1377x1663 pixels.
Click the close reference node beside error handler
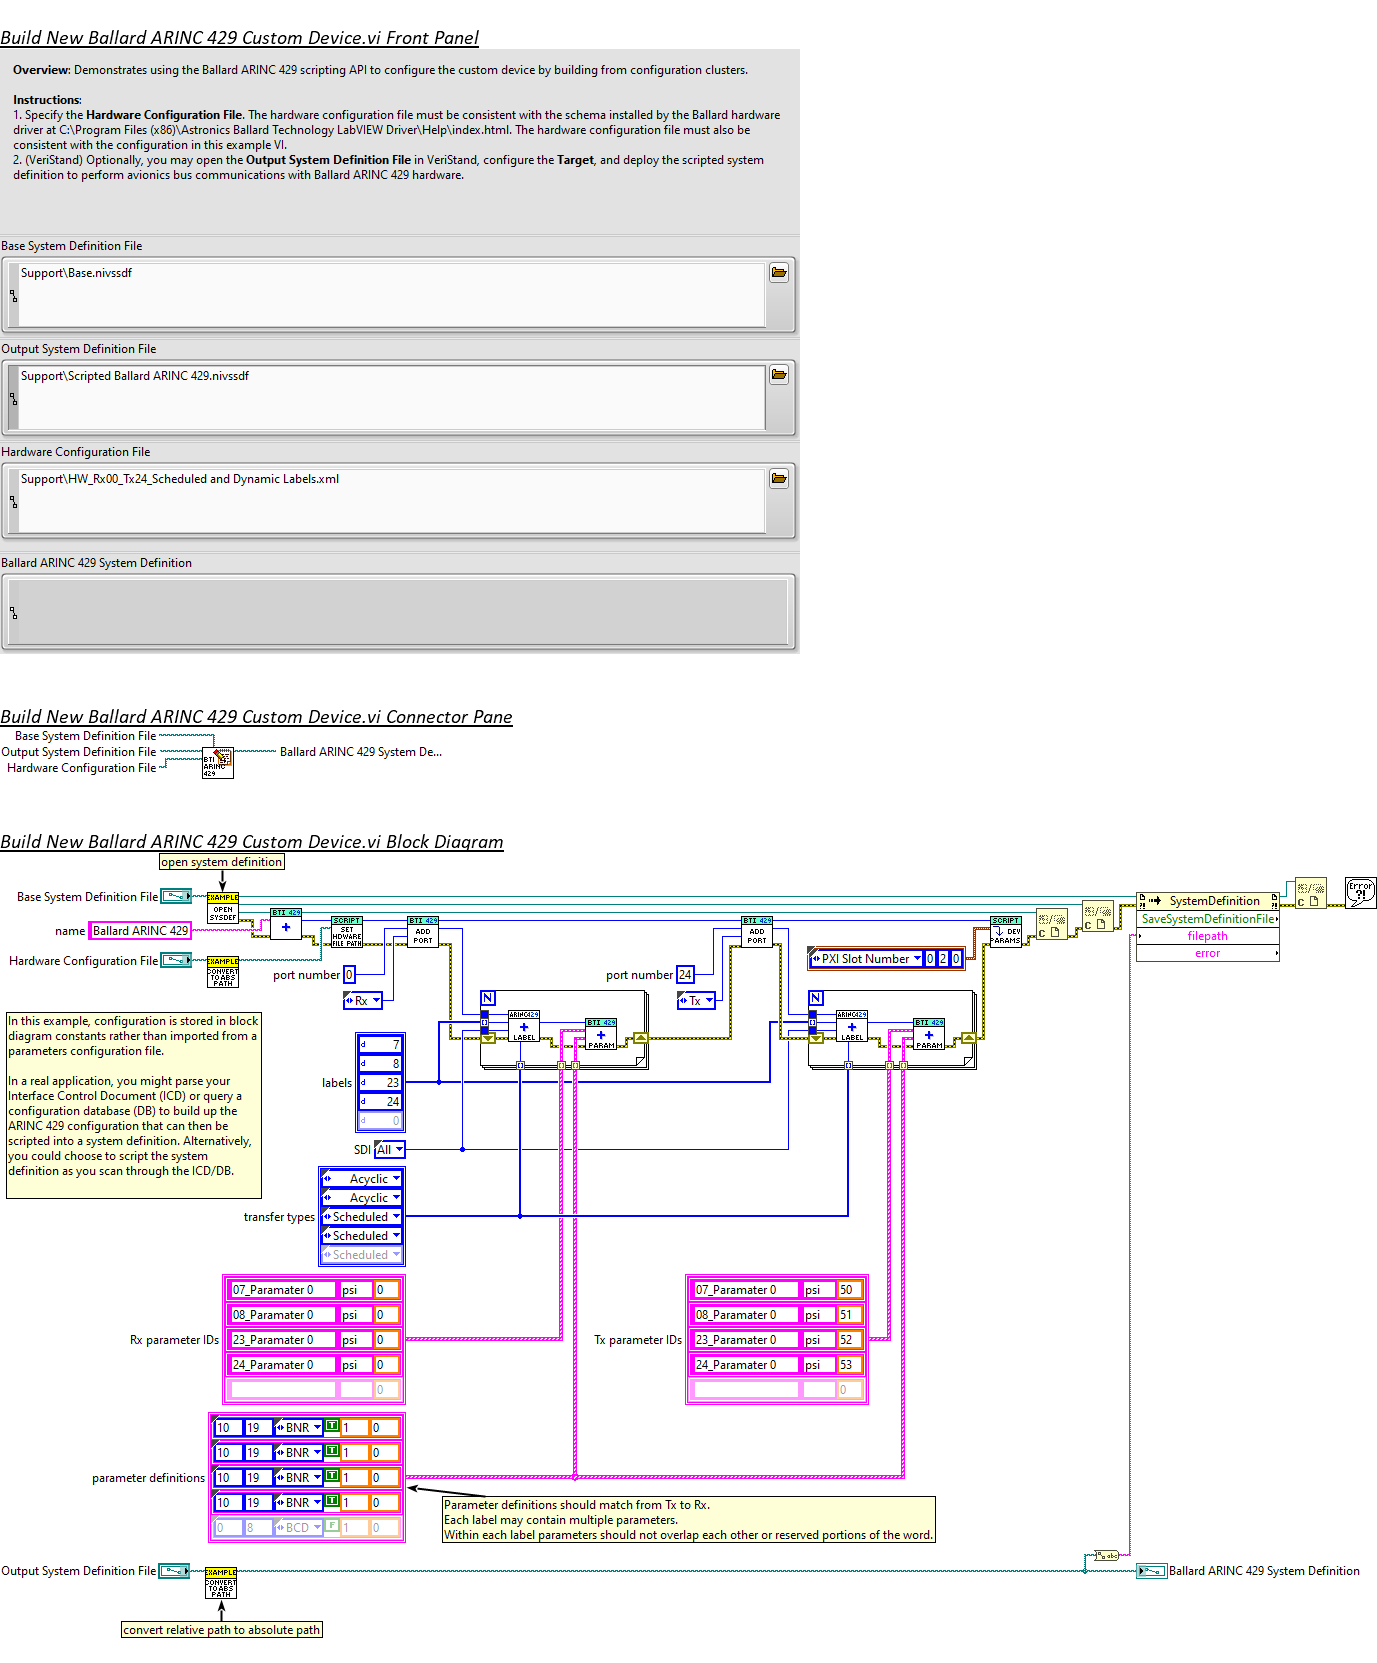(1311, 893)
